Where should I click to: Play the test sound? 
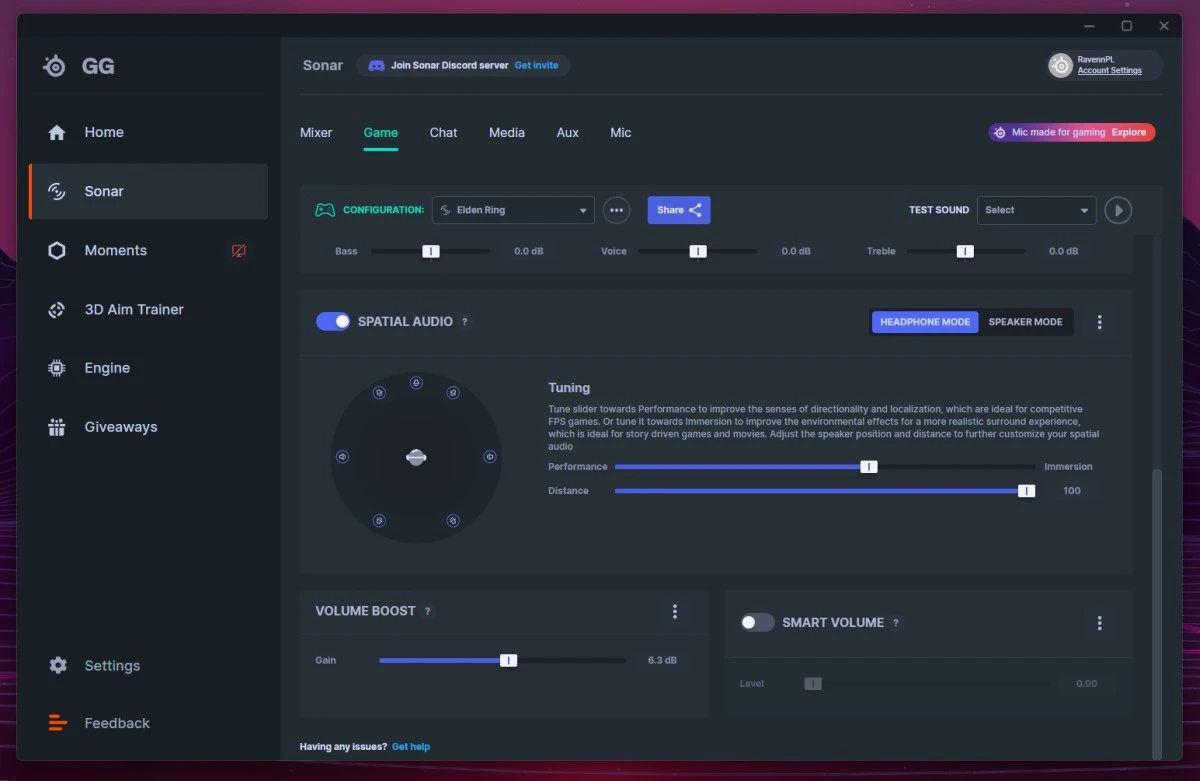pyautogui.click(x=1118, y=210)
